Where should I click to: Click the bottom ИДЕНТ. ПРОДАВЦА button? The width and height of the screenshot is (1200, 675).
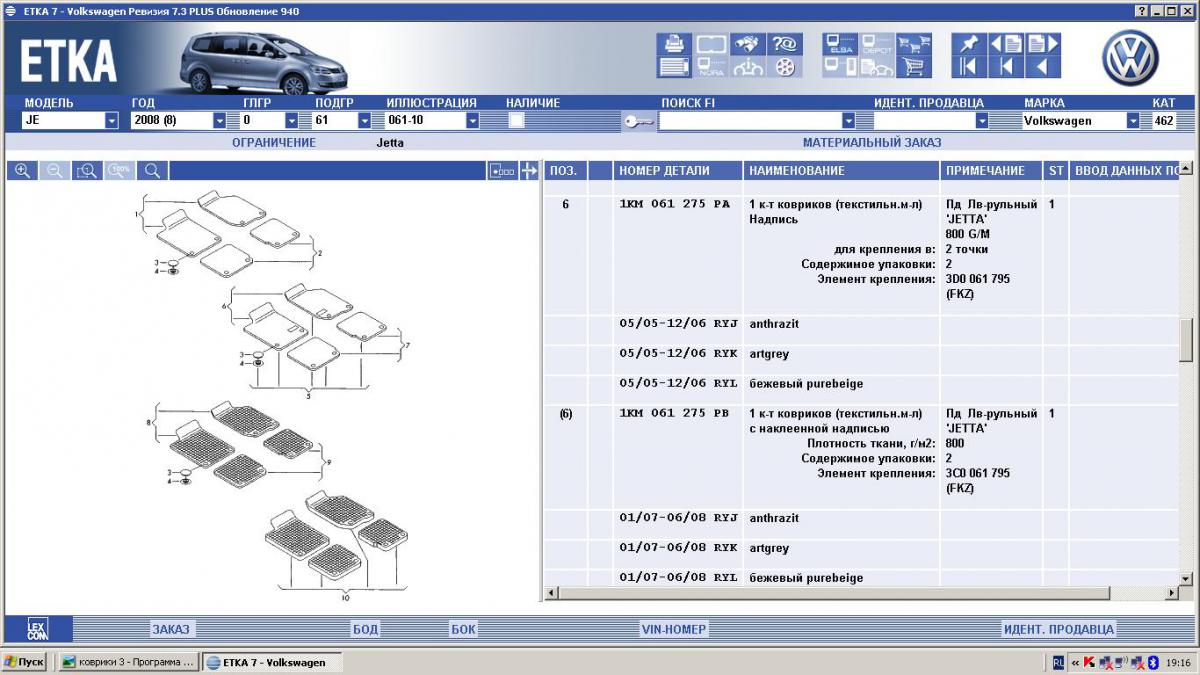tap(1058, 629)
